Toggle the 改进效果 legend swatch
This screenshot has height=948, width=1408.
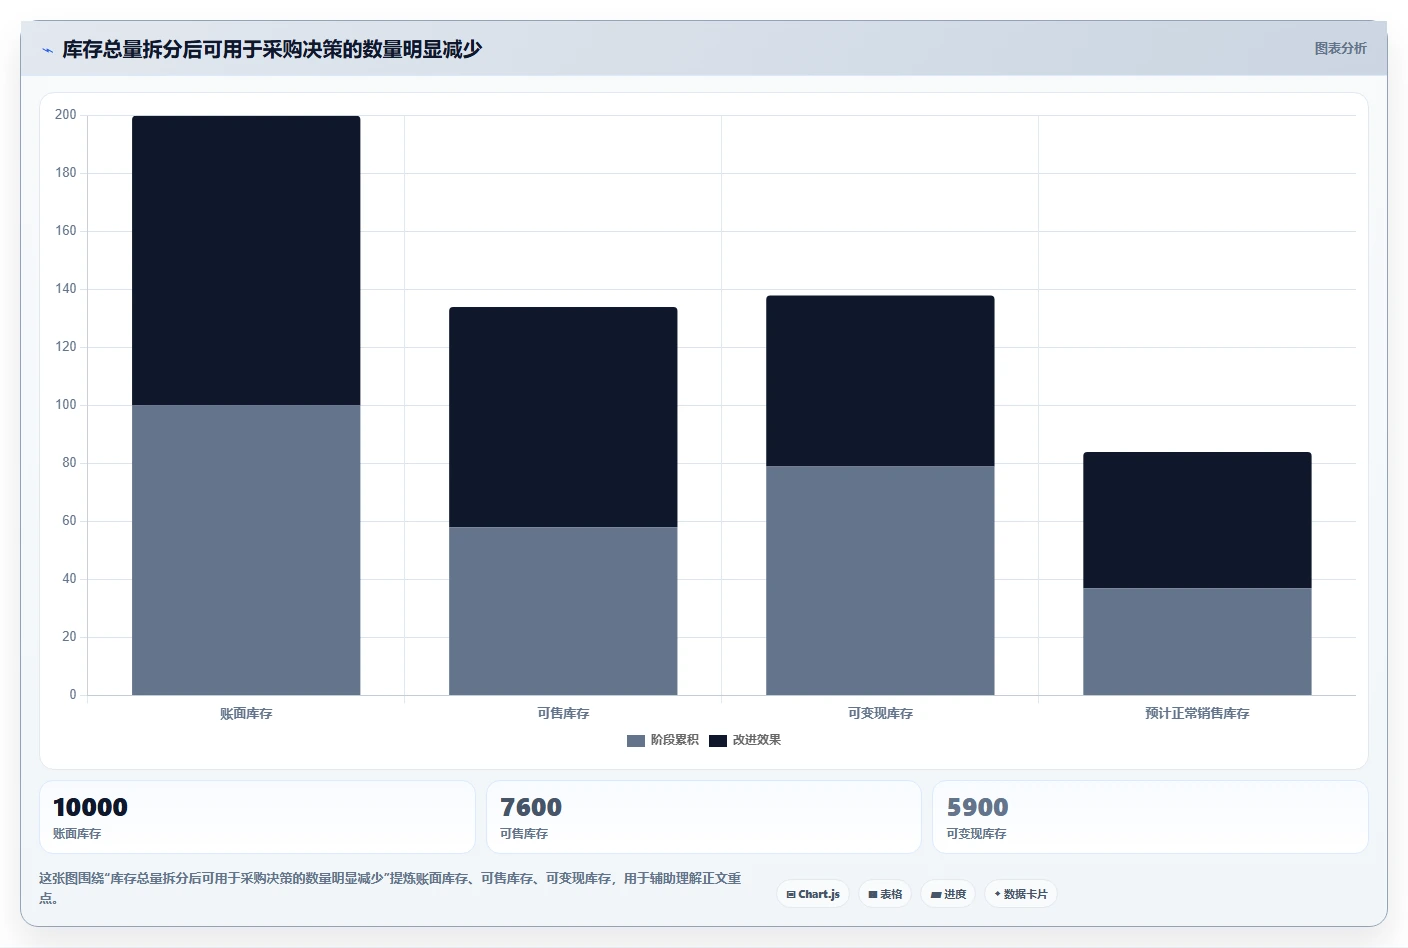click(718, 741)
